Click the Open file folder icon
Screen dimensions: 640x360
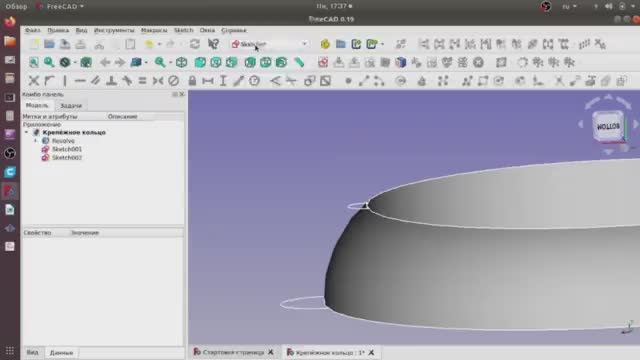[x=49, y=44]
